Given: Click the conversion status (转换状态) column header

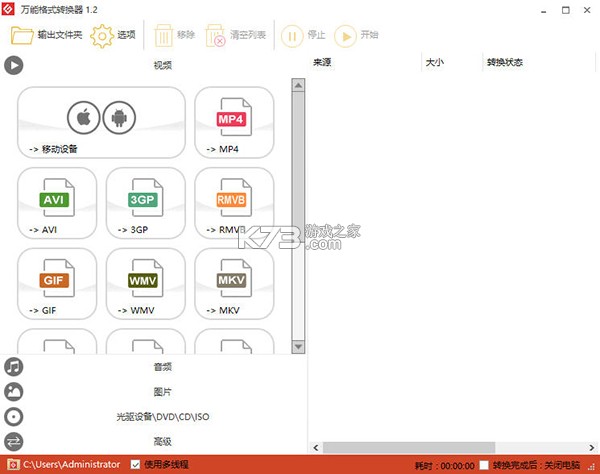Looking at the screenshot, I should [539, 62].
